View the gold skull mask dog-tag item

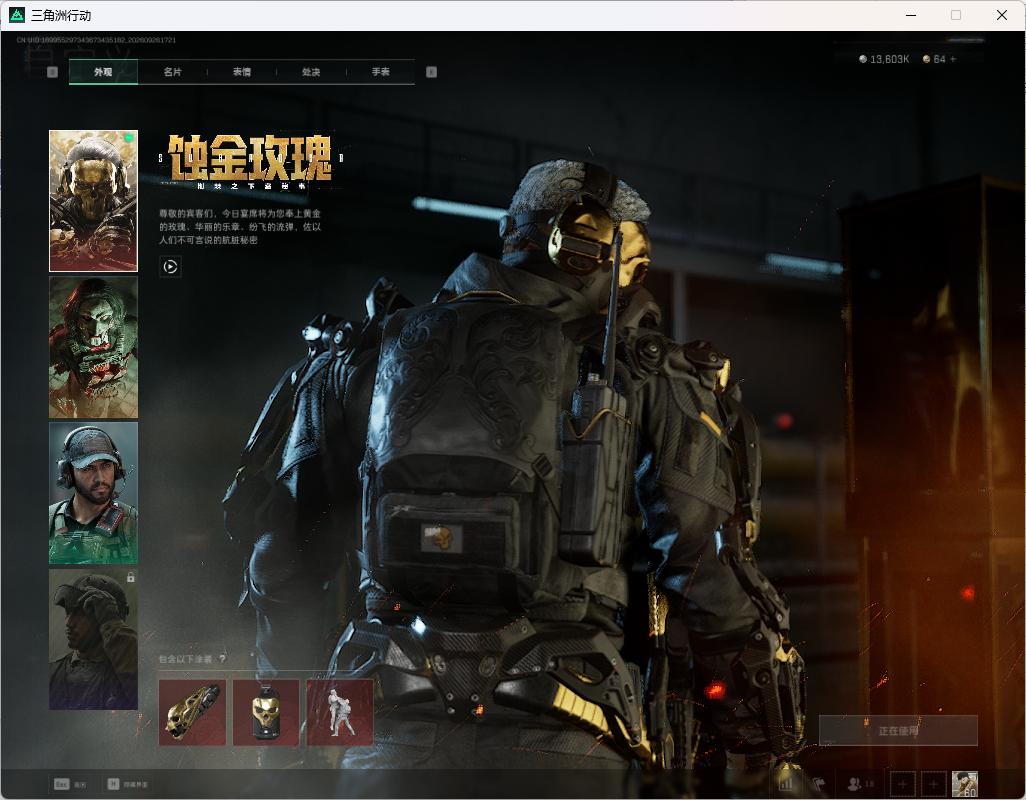(x=266, y=712)
